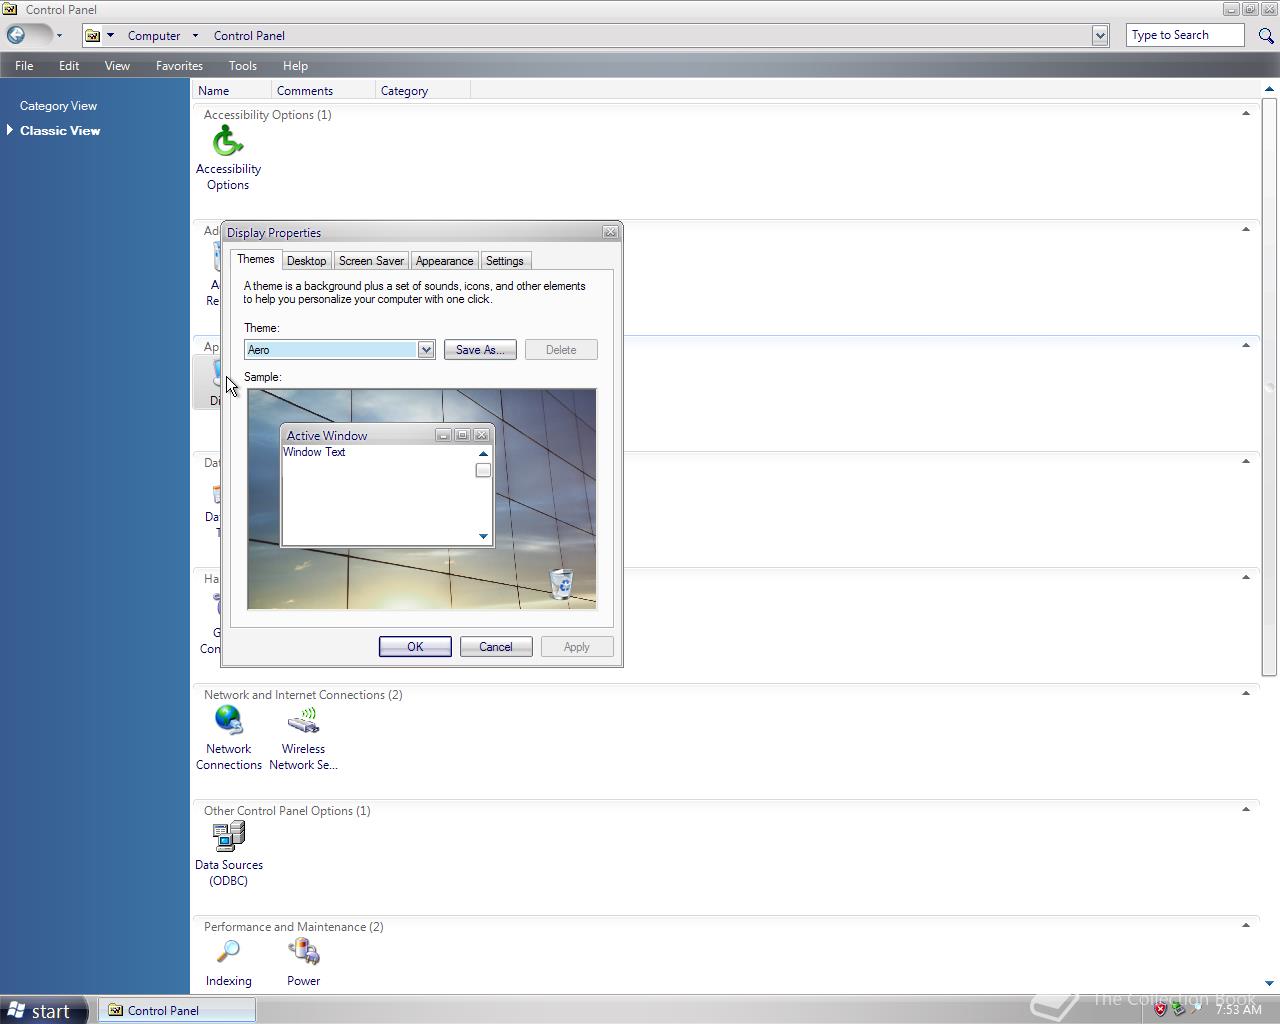Image resolution: width=1280 pixels, height=1024 pixels.
Task: Open the Power options icon
Action: pos(303,964)
